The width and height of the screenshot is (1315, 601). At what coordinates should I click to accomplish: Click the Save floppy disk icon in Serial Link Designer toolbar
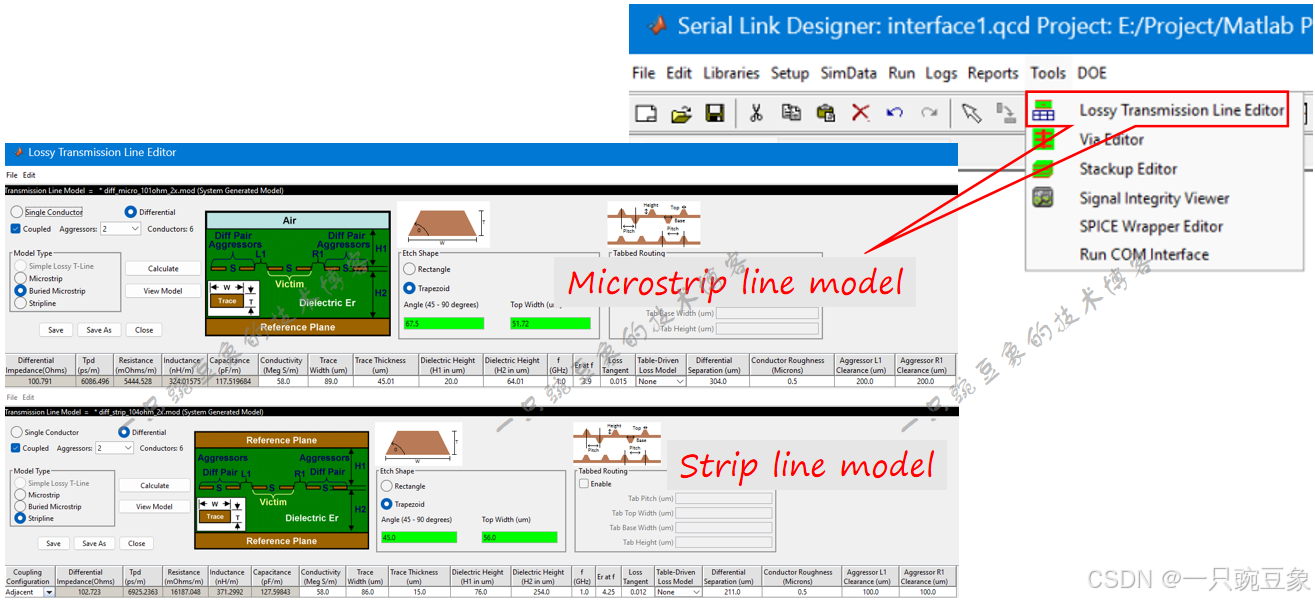[x=715, y=113]
